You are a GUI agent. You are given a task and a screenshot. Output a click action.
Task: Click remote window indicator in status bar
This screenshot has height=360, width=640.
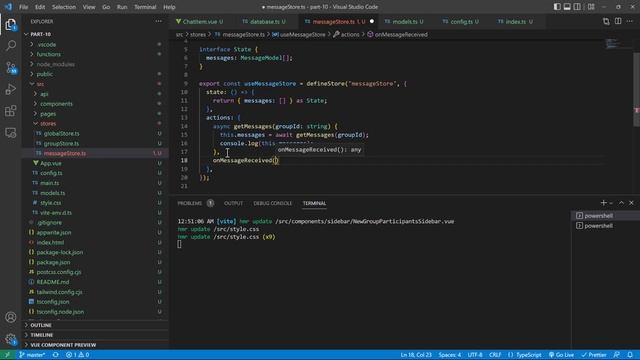click(7, 355)
